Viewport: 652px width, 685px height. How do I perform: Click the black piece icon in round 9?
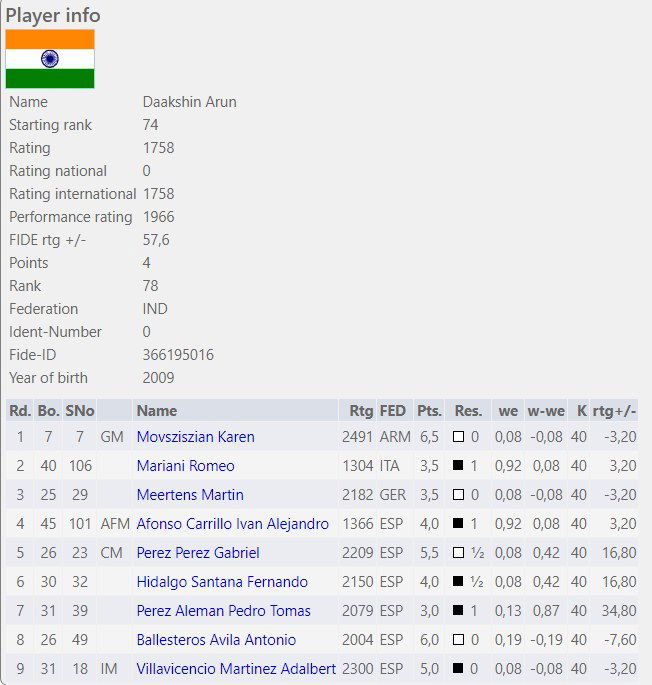tap(458, 669)
